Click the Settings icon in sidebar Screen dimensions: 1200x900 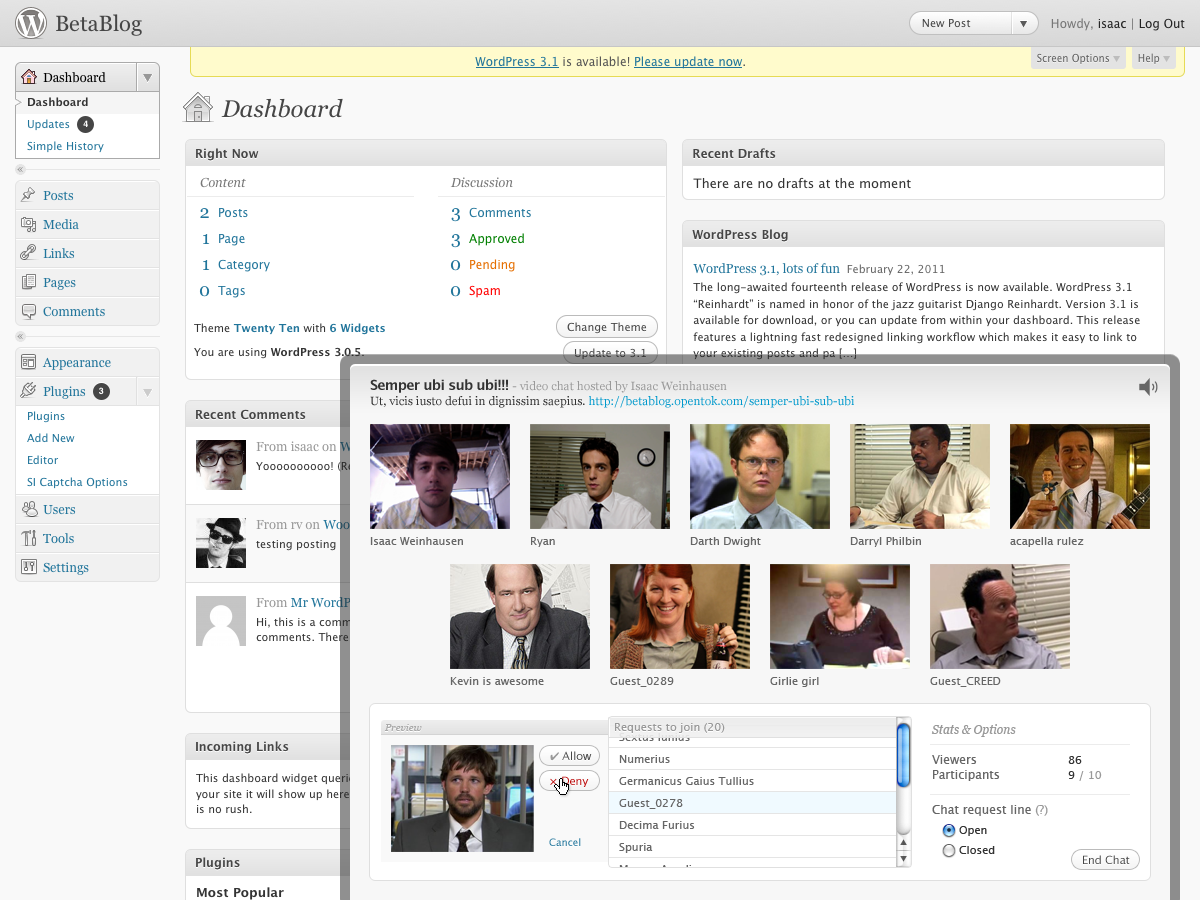click(29, 567)
